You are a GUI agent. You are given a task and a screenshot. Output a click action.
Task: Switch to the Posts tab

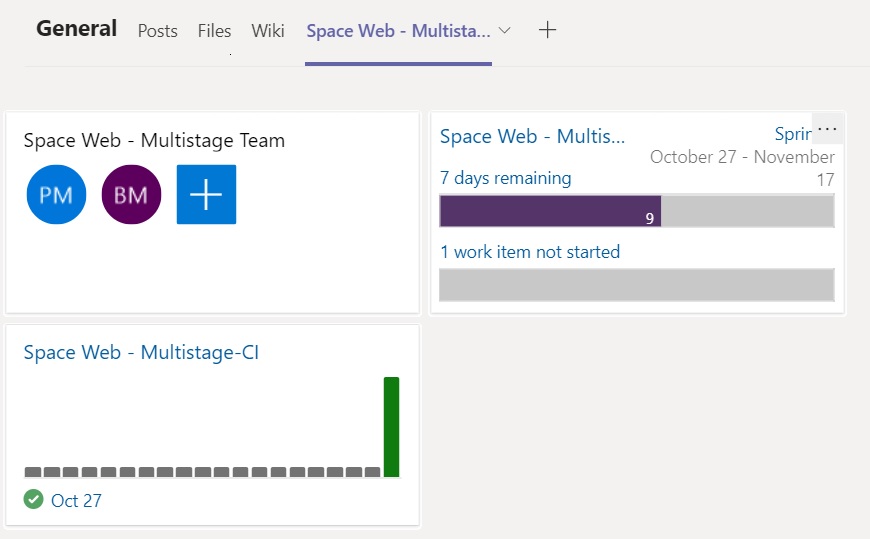157,31
